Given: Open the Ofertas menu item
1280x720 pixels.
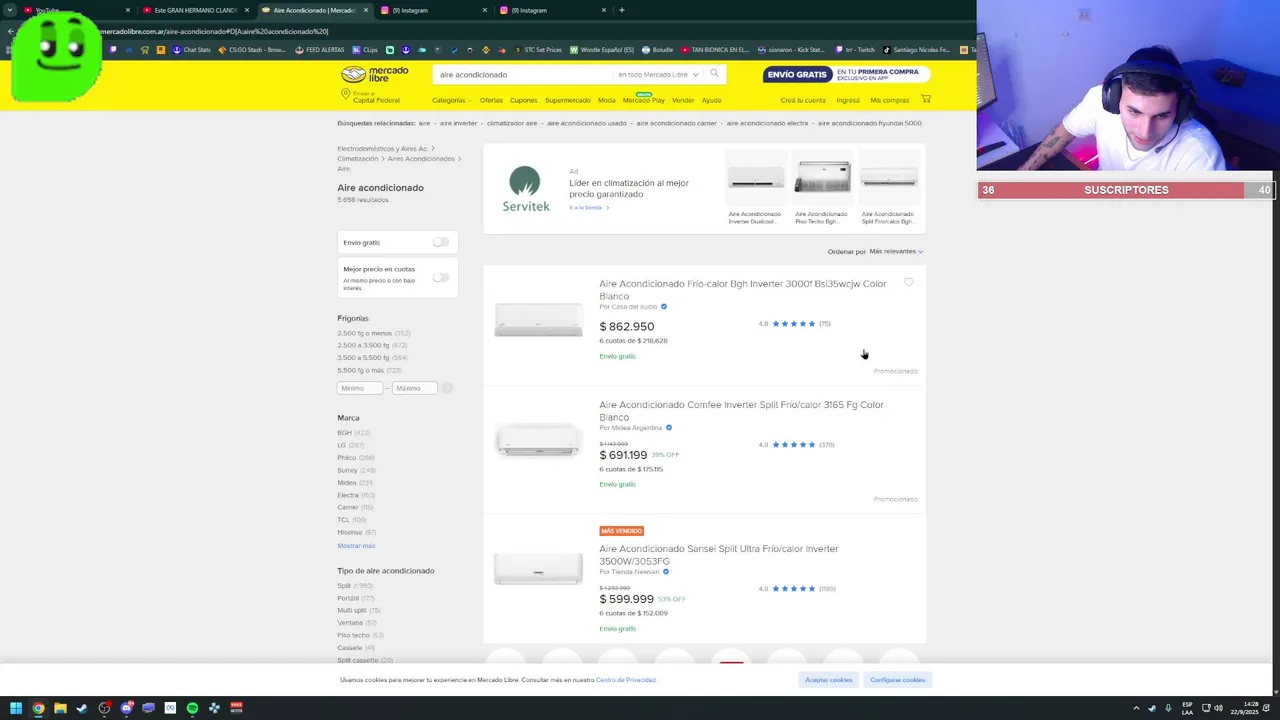Looking at the screenshot, I should click(x=491, y=100).
